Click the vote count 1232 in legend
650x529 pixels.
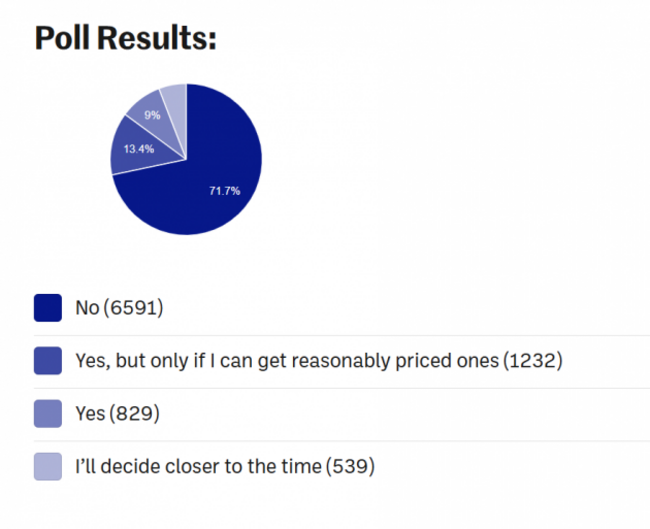533,360
